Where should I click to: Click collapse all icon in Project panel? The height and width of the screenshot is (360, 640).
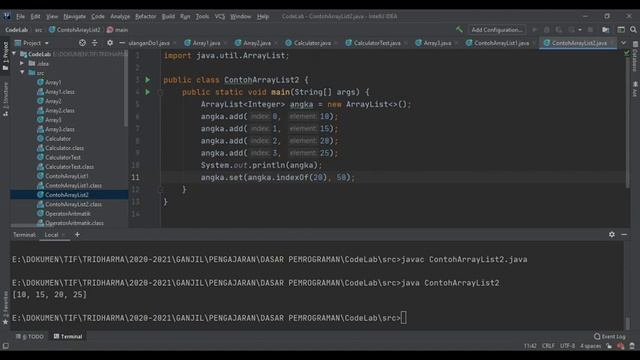tap(94, 43)
